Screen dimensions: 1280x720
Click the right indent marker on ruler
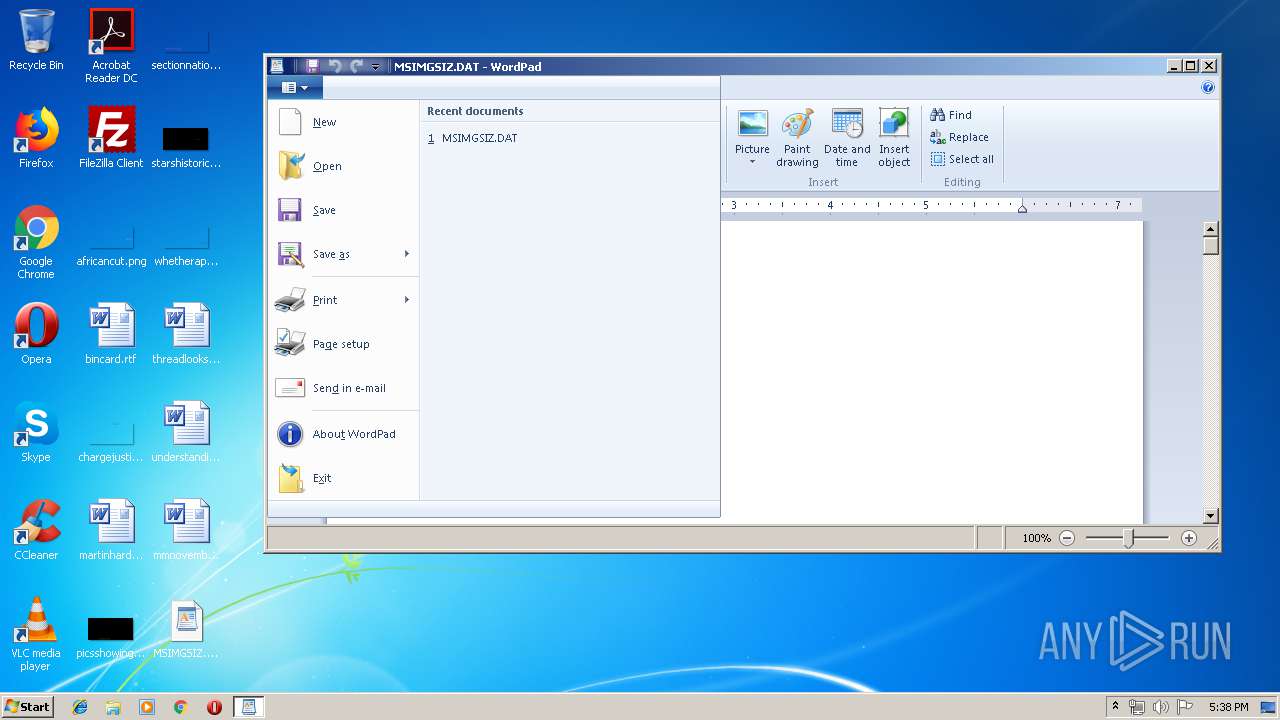[1022, 208]
